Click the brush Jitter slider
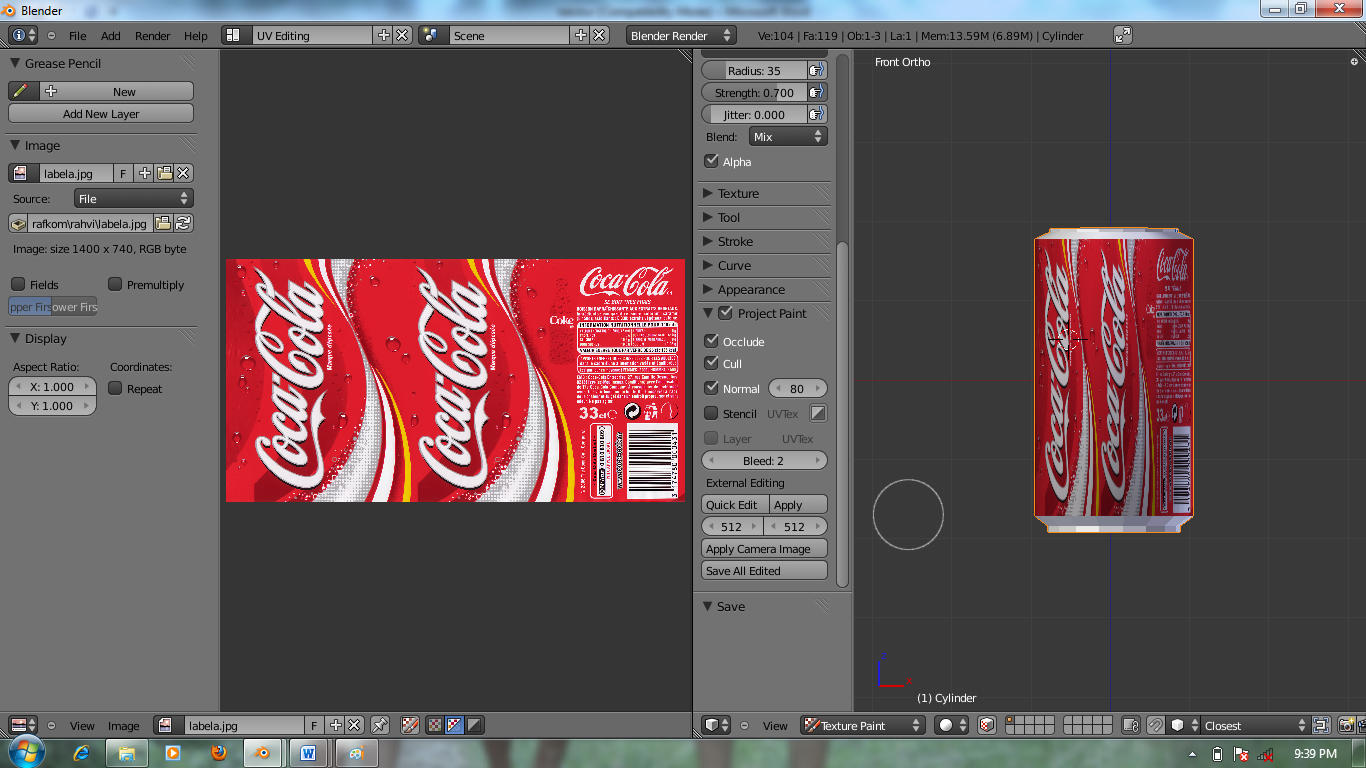 754,114
